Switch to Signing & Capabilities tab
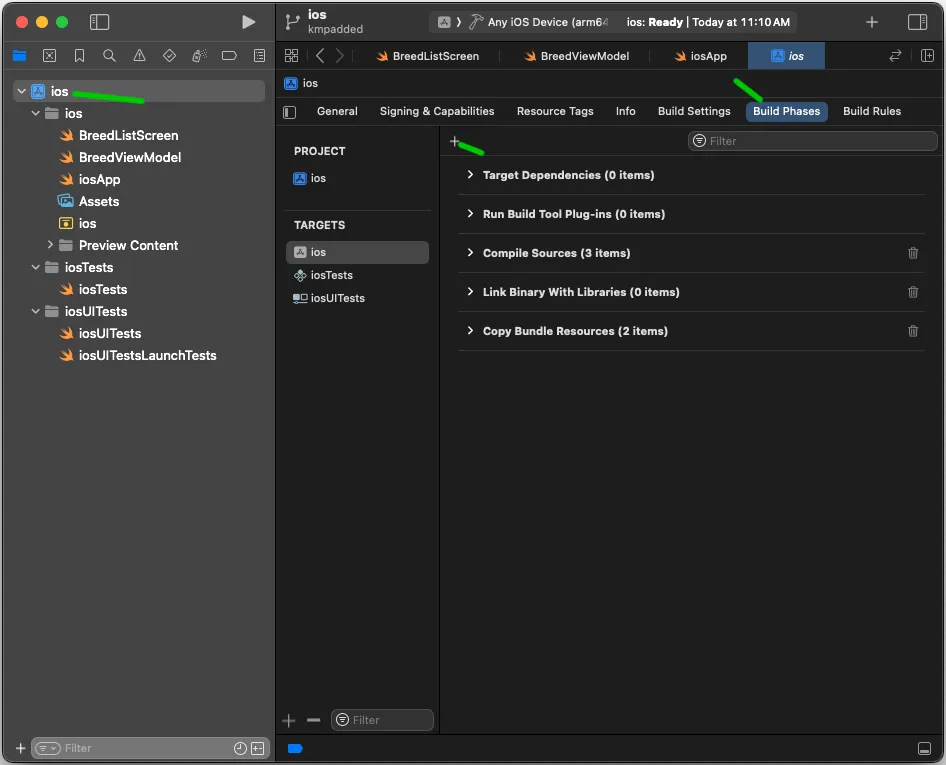 437,112
